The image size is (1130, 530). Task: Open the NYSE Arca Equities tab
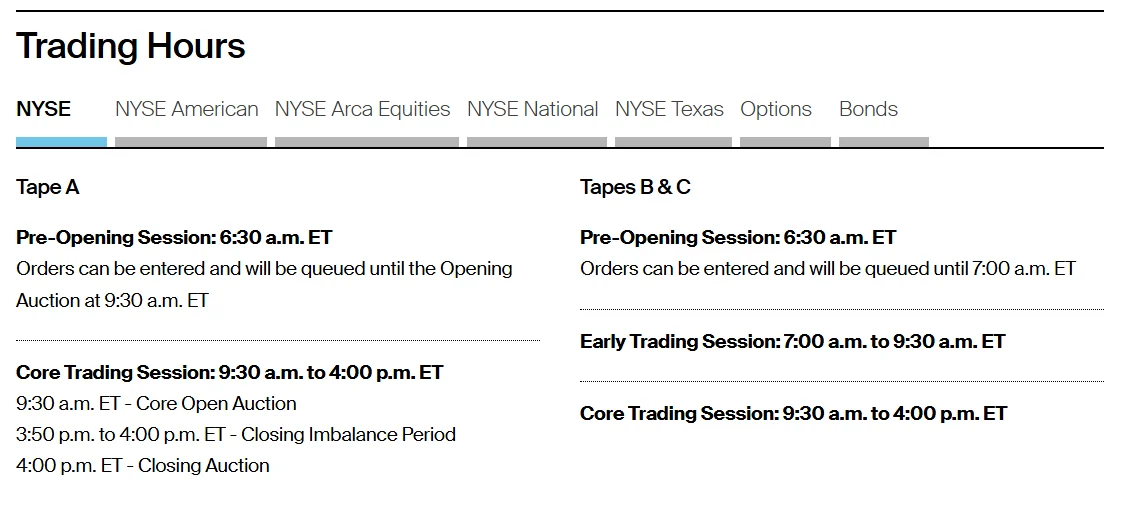362,110
